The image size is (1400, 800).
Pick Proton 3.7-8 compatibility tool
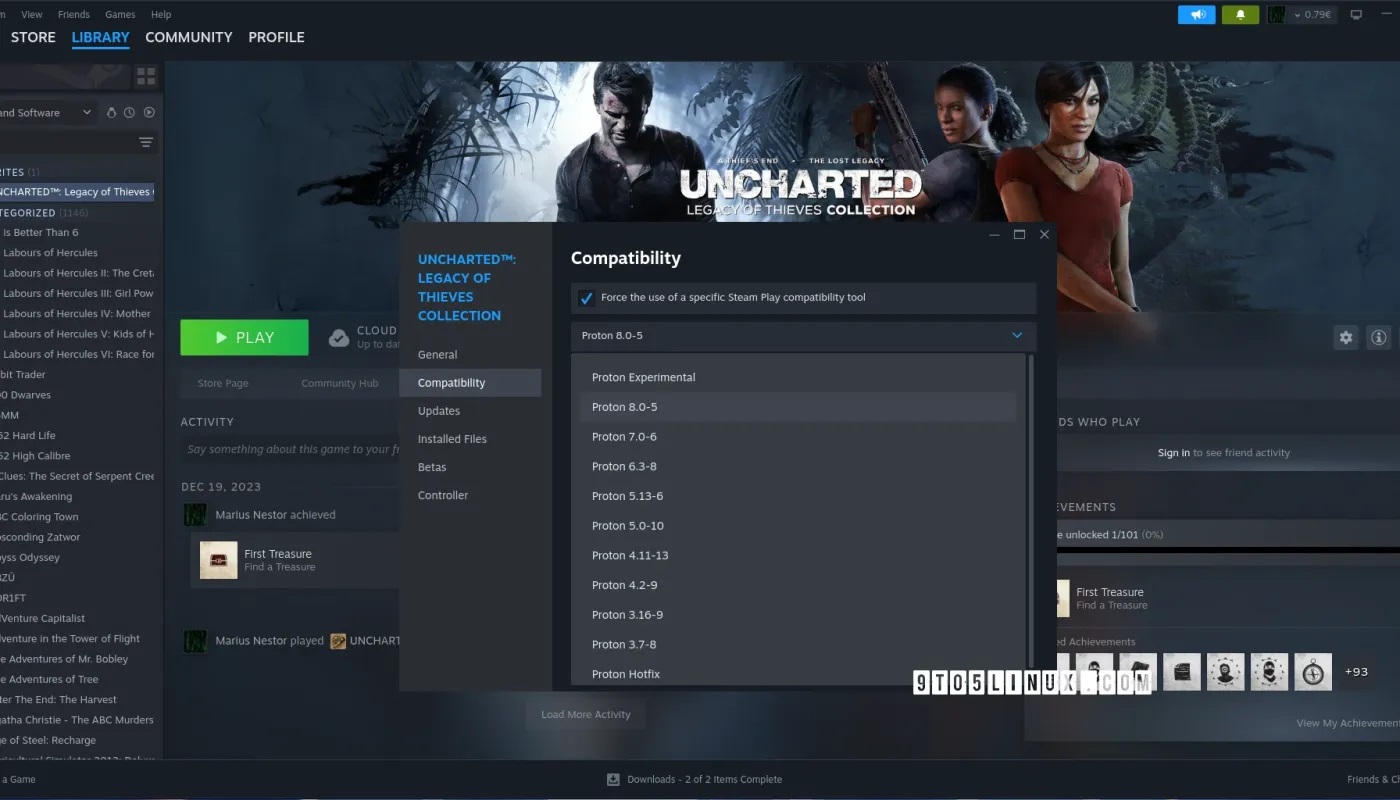[798, 644]
